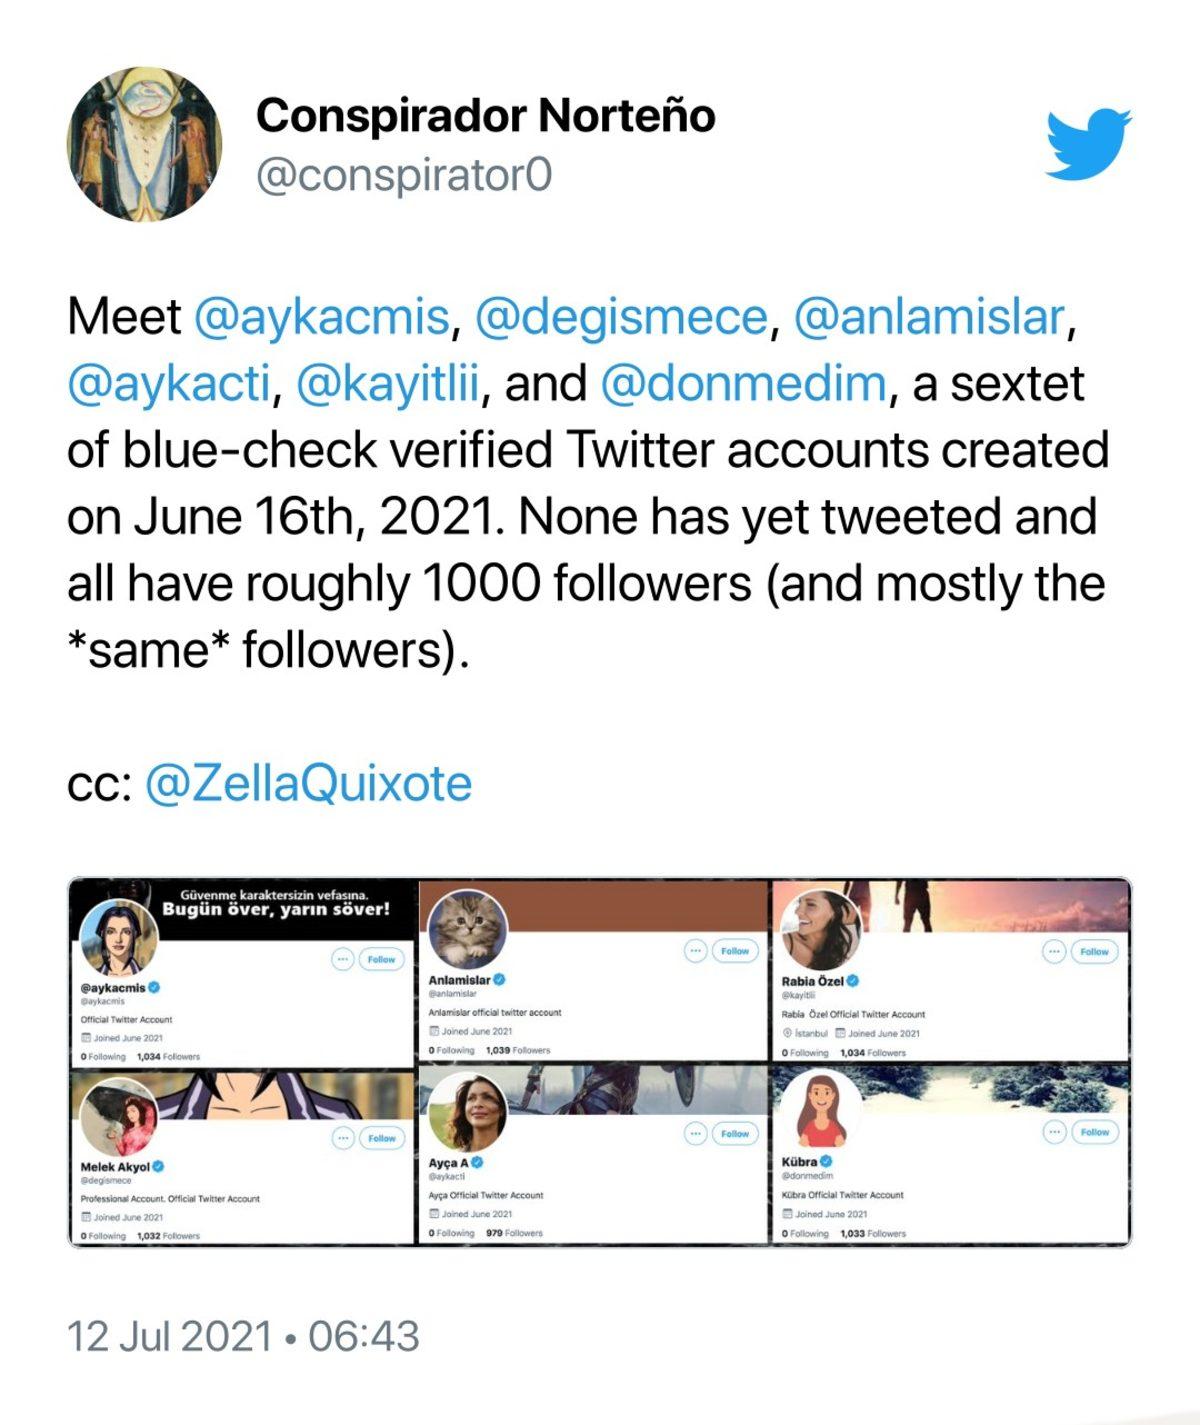Open the "..." menu on Kübra's profile card
Image resolution: width=1200 pixels, height=1425 pixels.
(1054, 1132)
